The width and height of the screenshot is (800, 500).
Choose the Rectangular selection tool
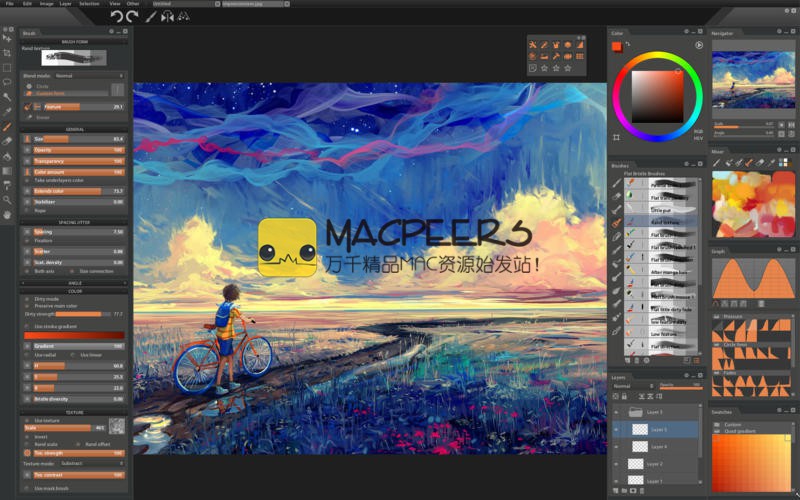tap(7, 67)
